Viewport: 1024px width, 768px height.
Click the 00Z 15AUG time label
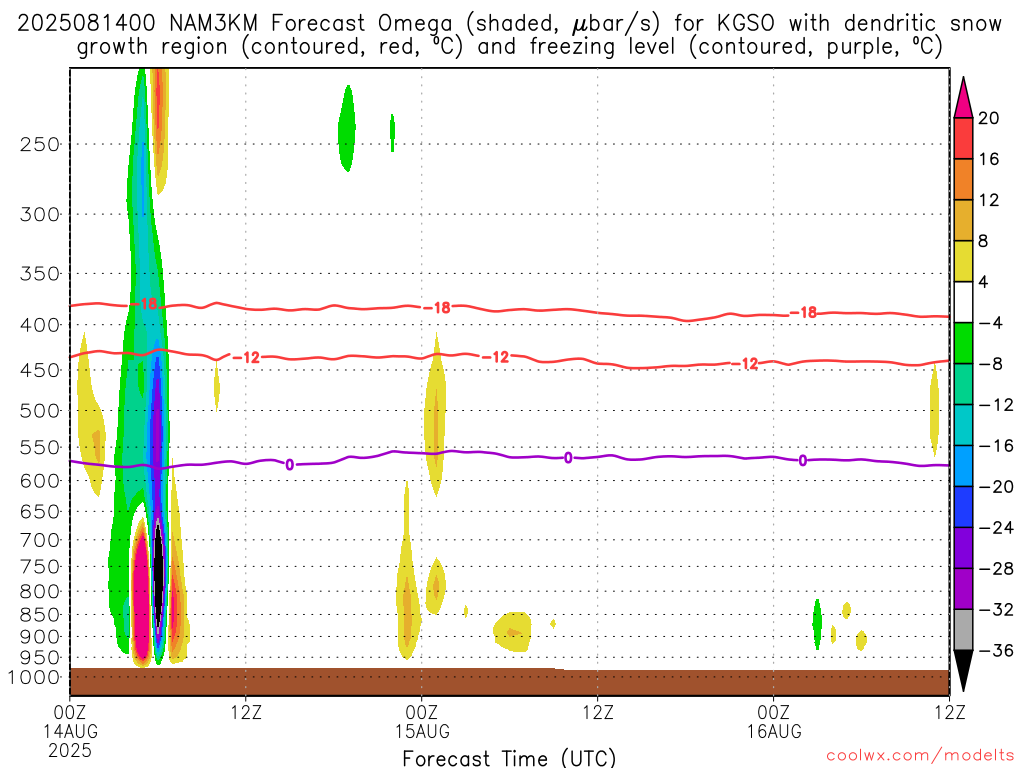pyautogui.click(x=422, y=722)
